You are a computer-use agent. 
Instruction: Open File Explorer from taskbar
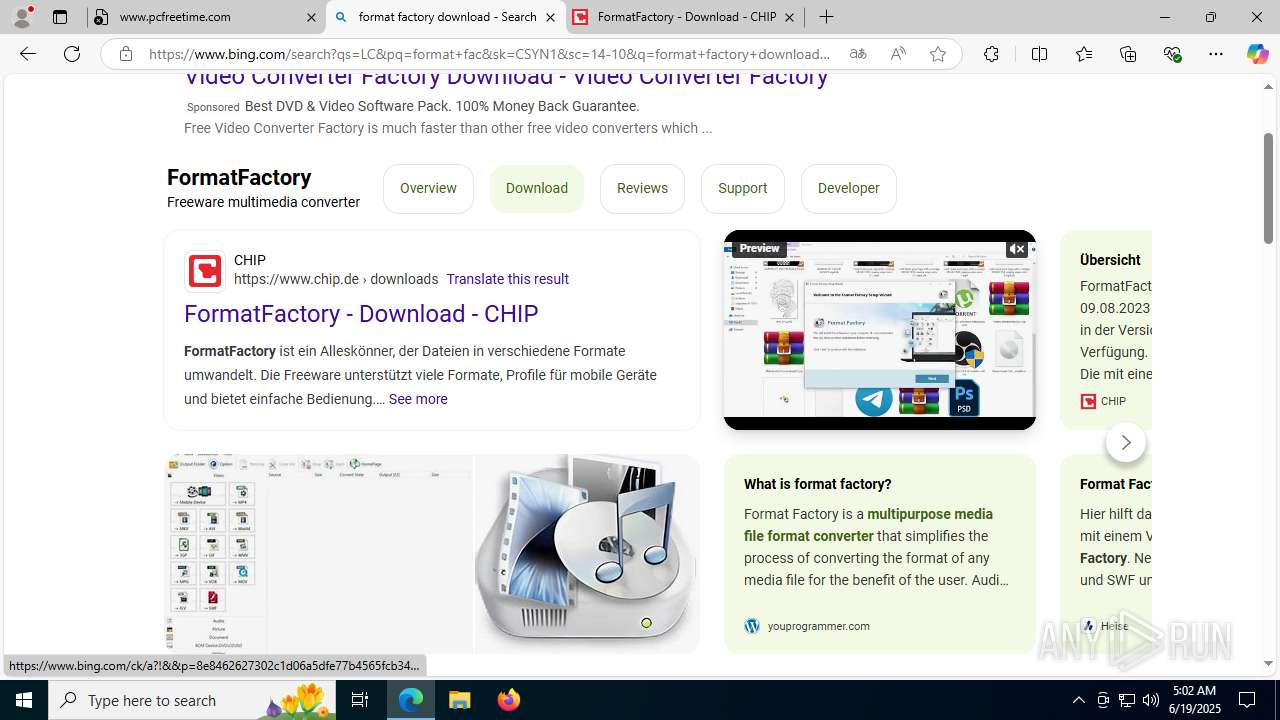[x=459, y=700]
